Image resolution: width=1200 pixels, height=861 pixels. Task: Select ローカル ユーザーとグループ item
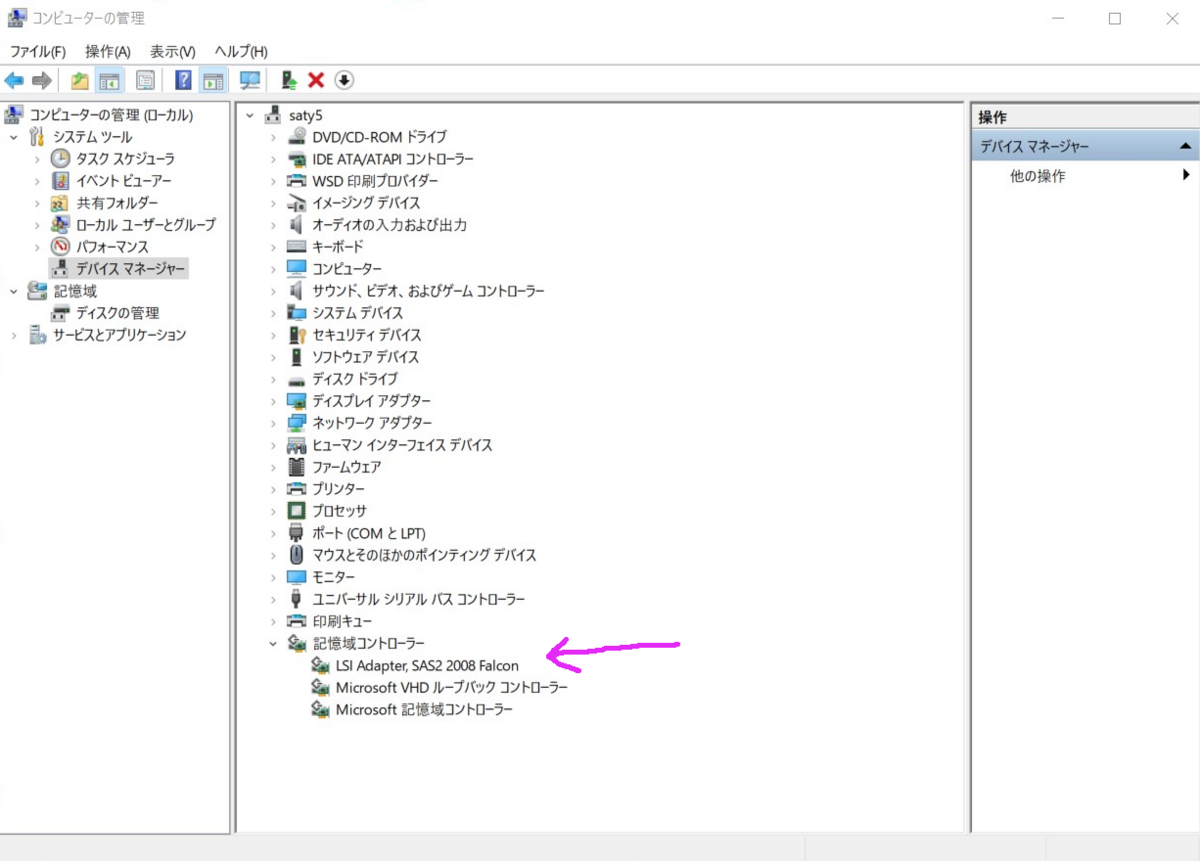click(x=146, y=225)
